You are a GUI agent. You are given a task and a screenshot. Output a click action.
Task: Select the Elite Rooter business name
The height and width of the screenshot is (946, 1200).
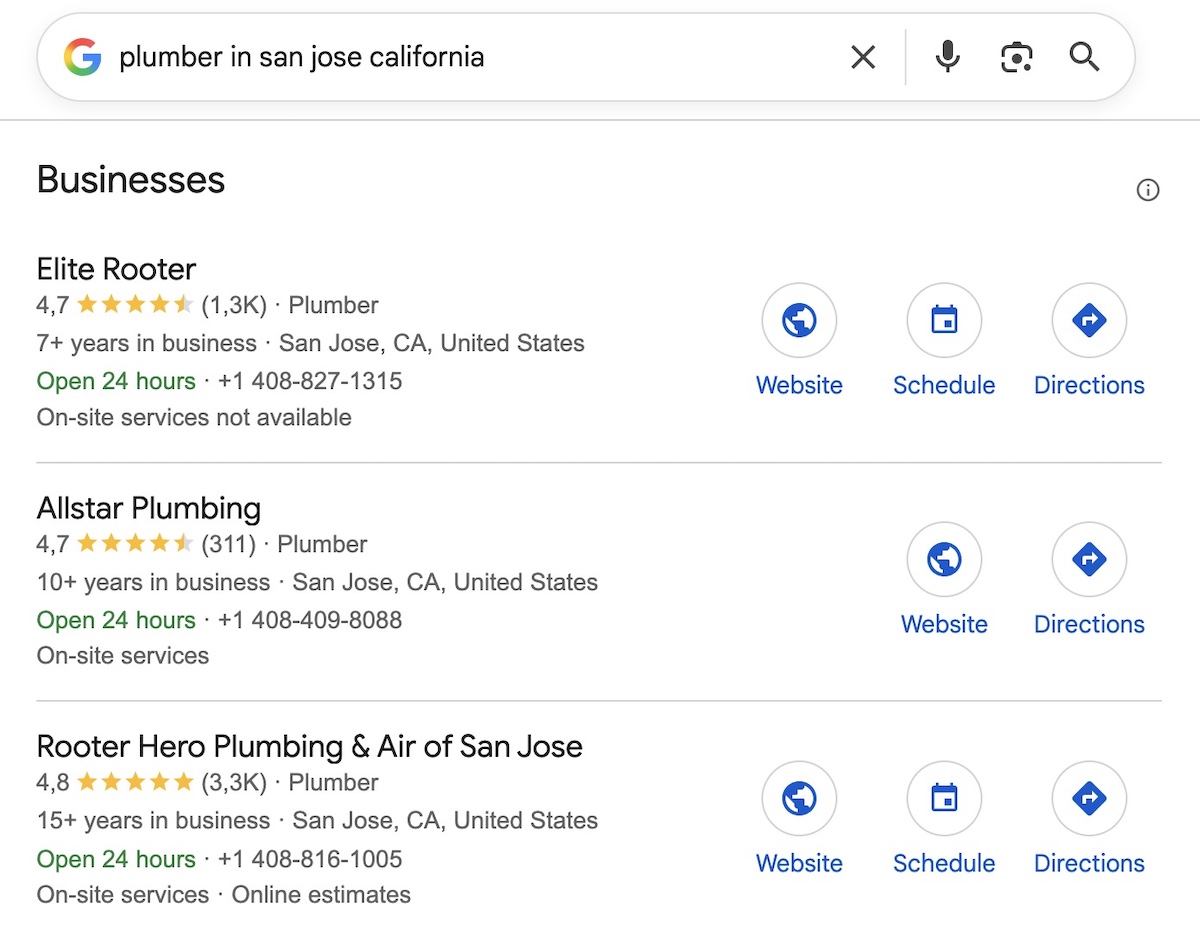(x=115, y=268)
